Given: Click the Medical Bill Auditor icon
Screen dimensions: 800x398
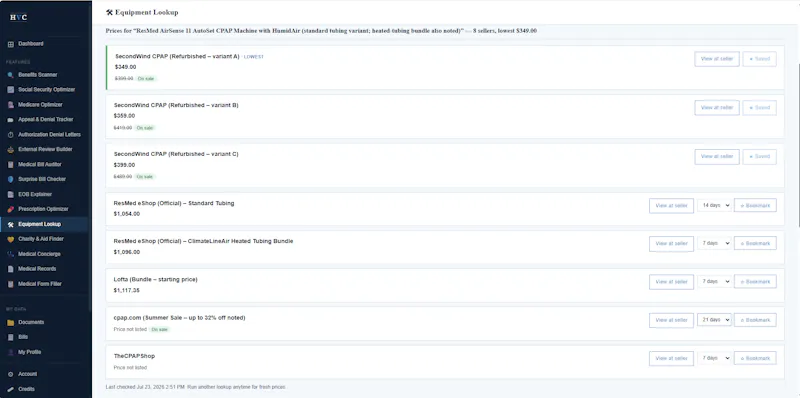Looking at the screenshot, I should (x=11, y=165).
